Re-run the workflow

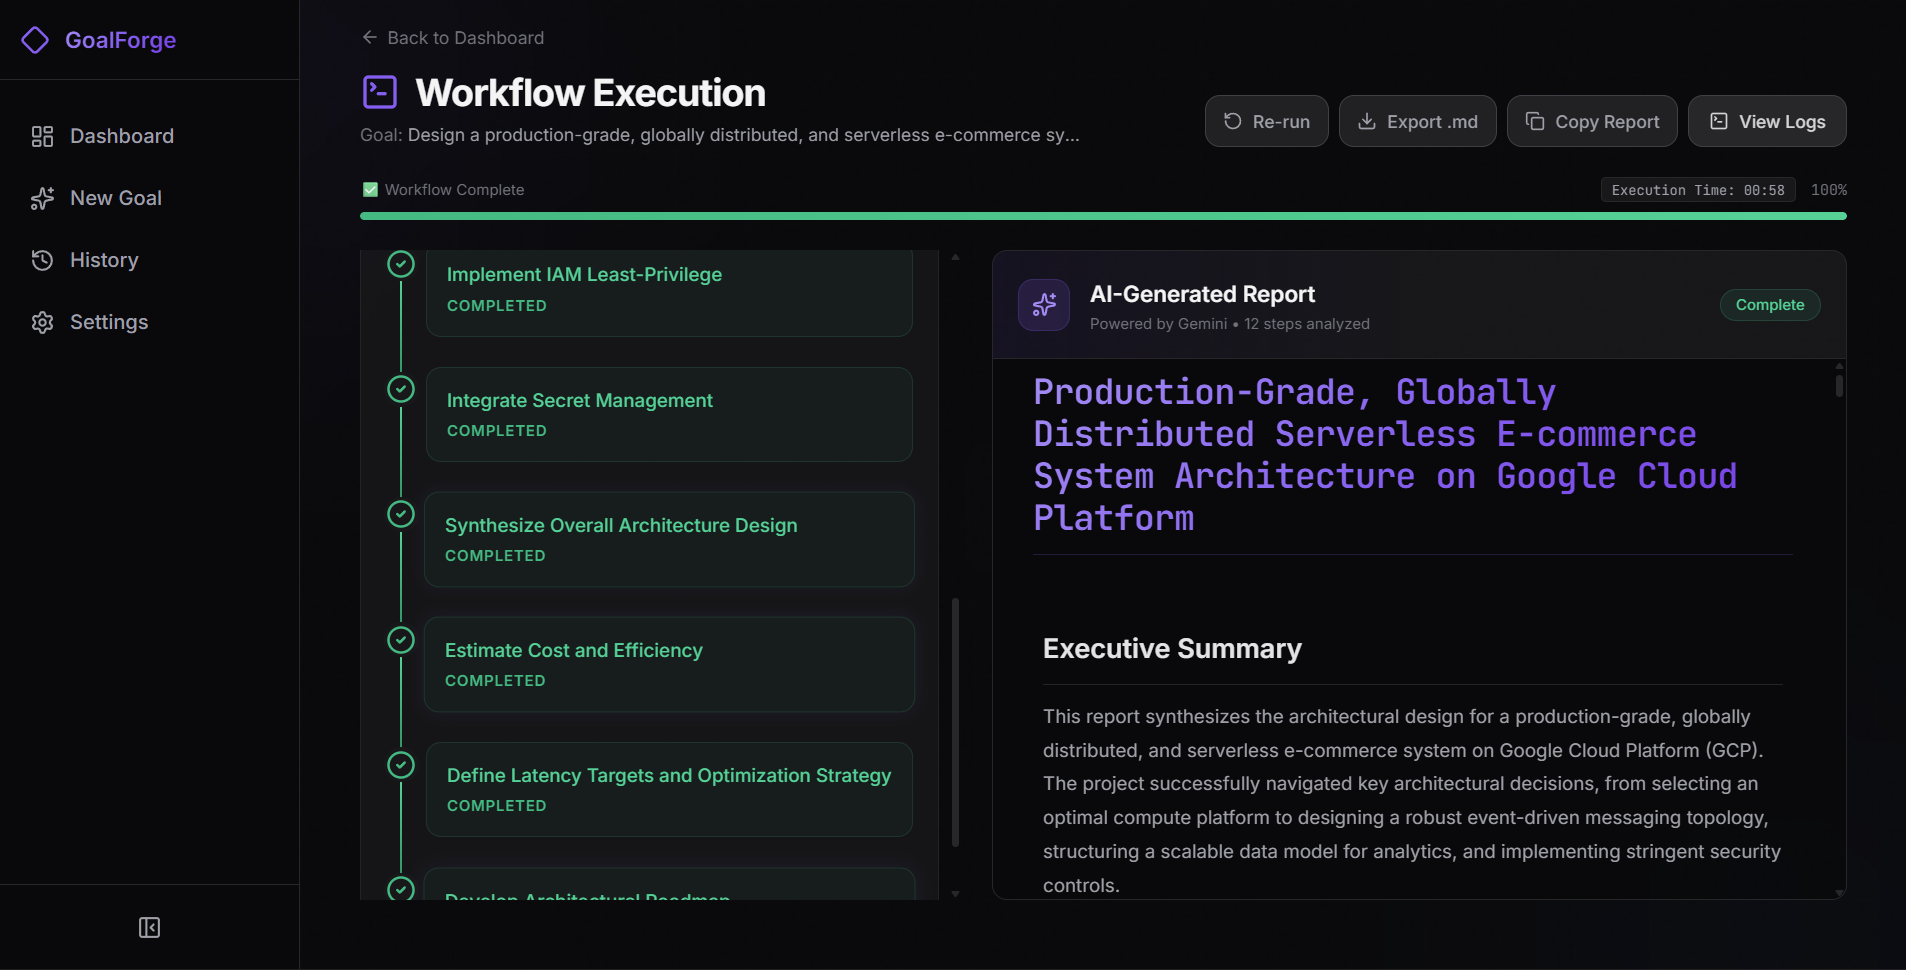coord(1267,121)
